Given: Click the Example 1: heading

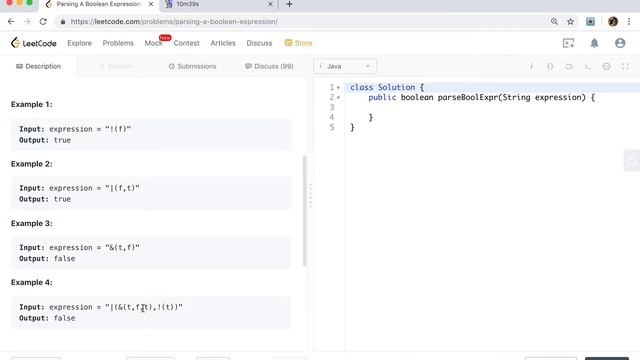Looking at the screenshot, I should pyautogui.click(x=32, y=104).
